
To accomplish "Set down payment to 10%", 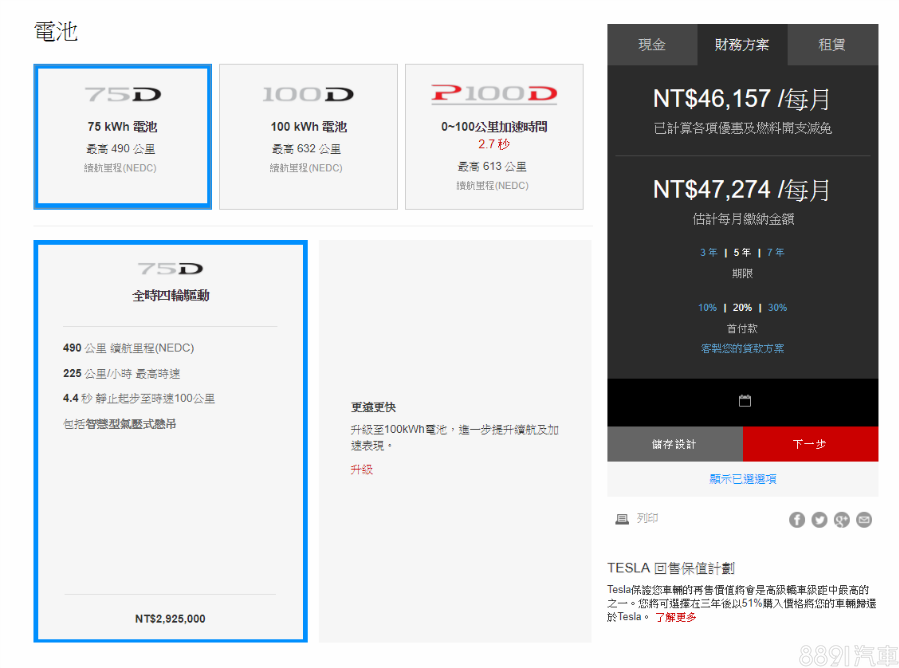I will tap(708, 308).
